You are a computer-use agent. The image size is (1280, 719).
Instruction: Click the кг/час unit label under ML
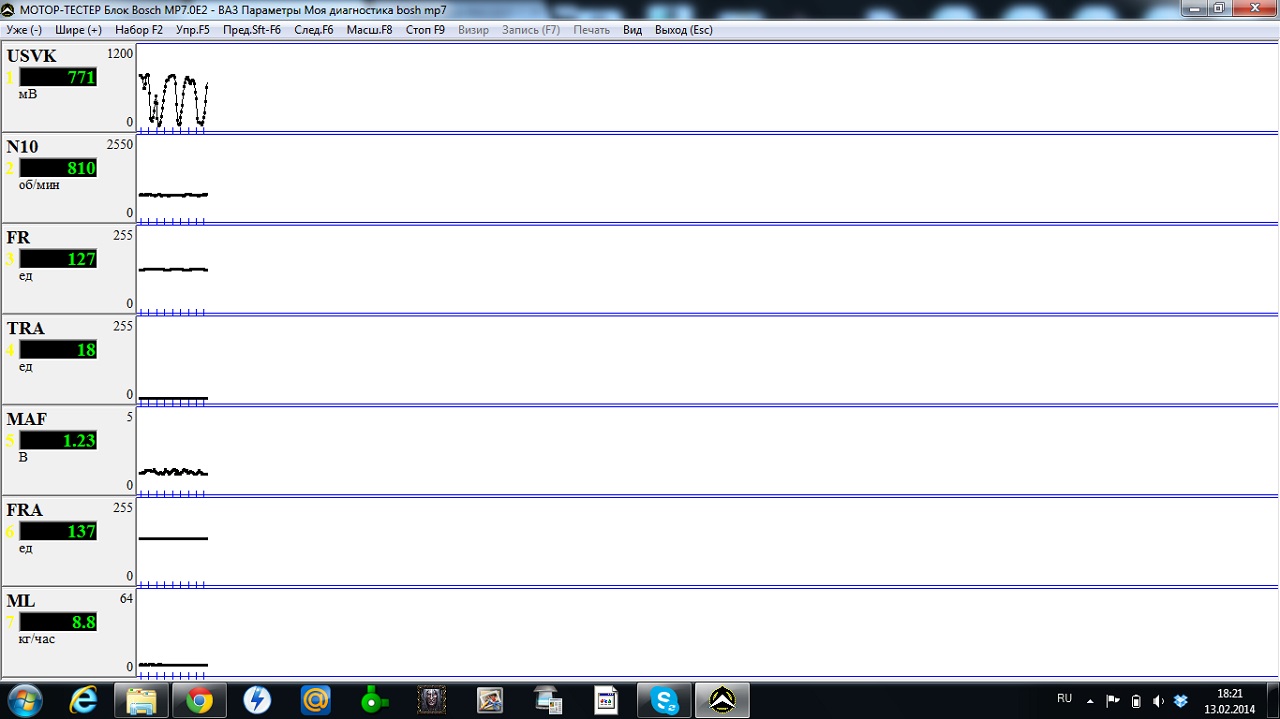tap(37, 639)
